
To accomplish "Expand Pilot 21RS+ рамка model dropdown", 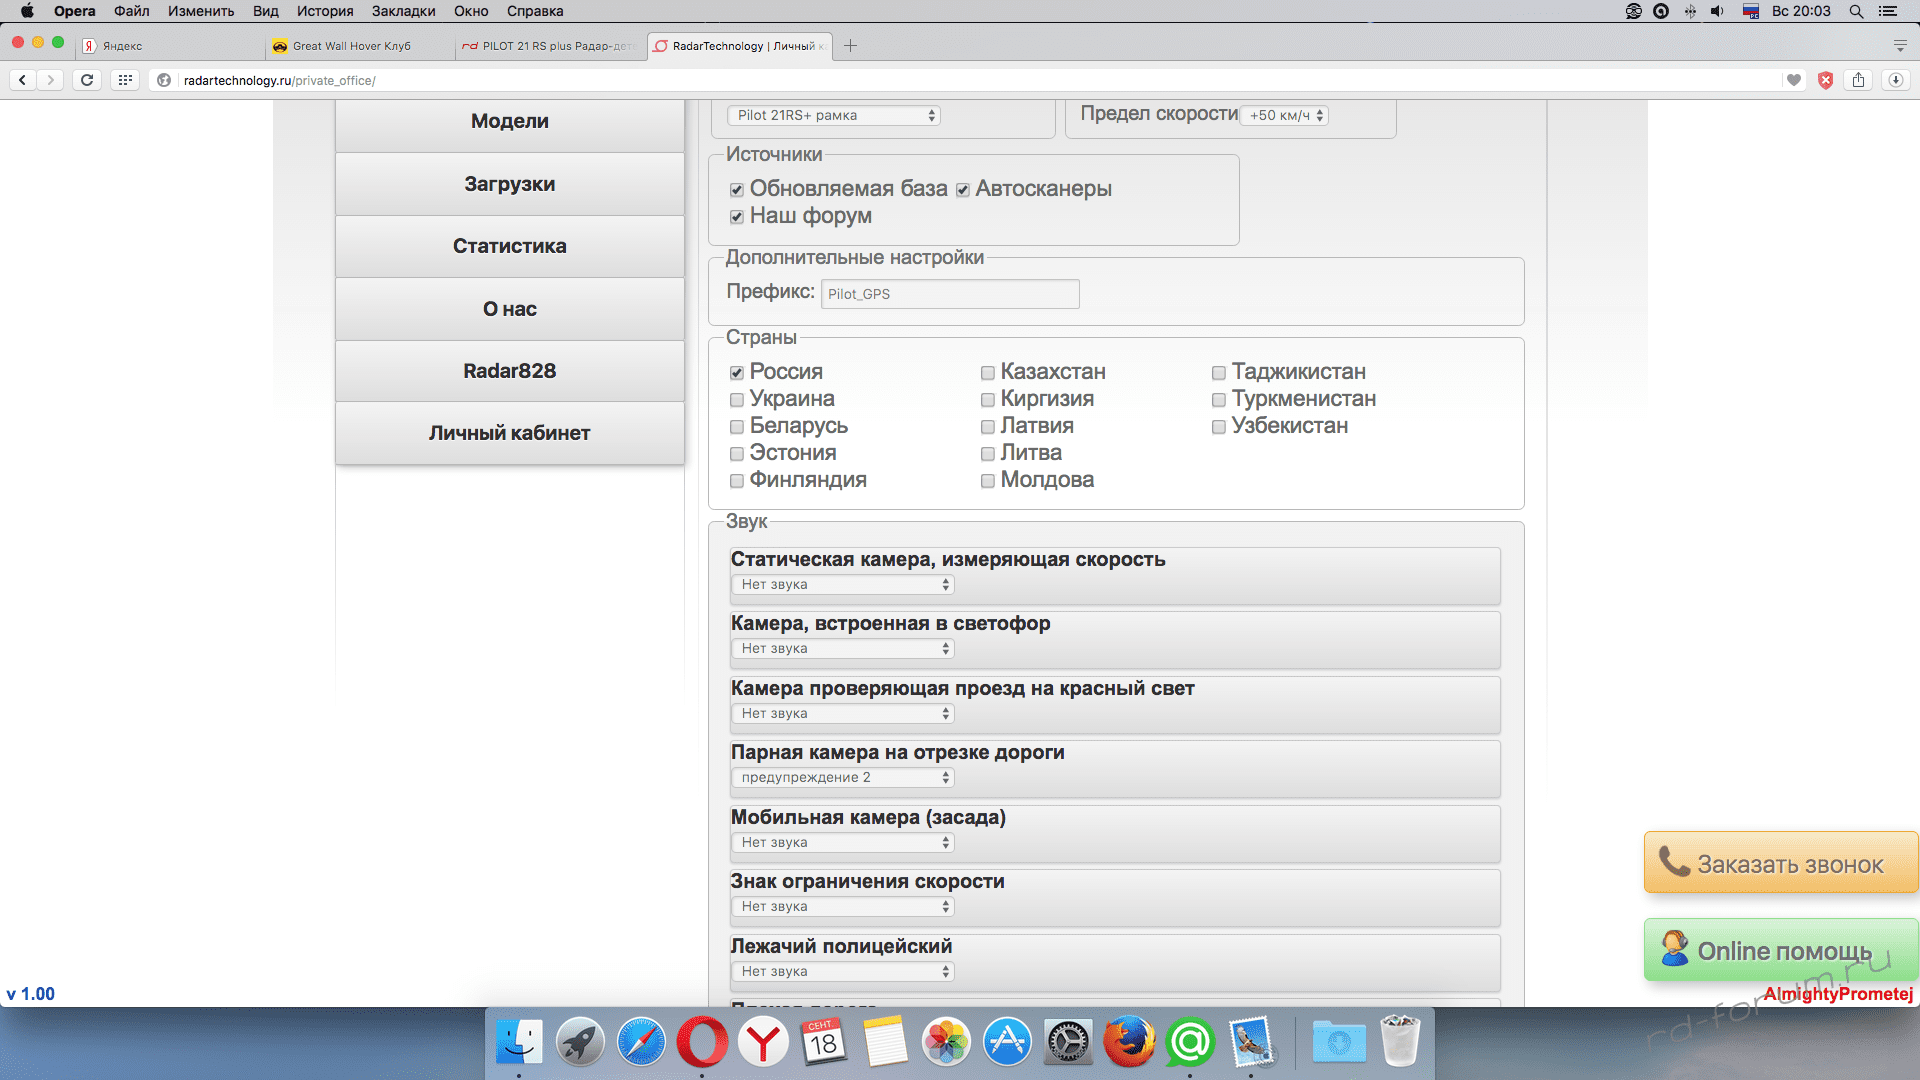I will click(834, 115).
